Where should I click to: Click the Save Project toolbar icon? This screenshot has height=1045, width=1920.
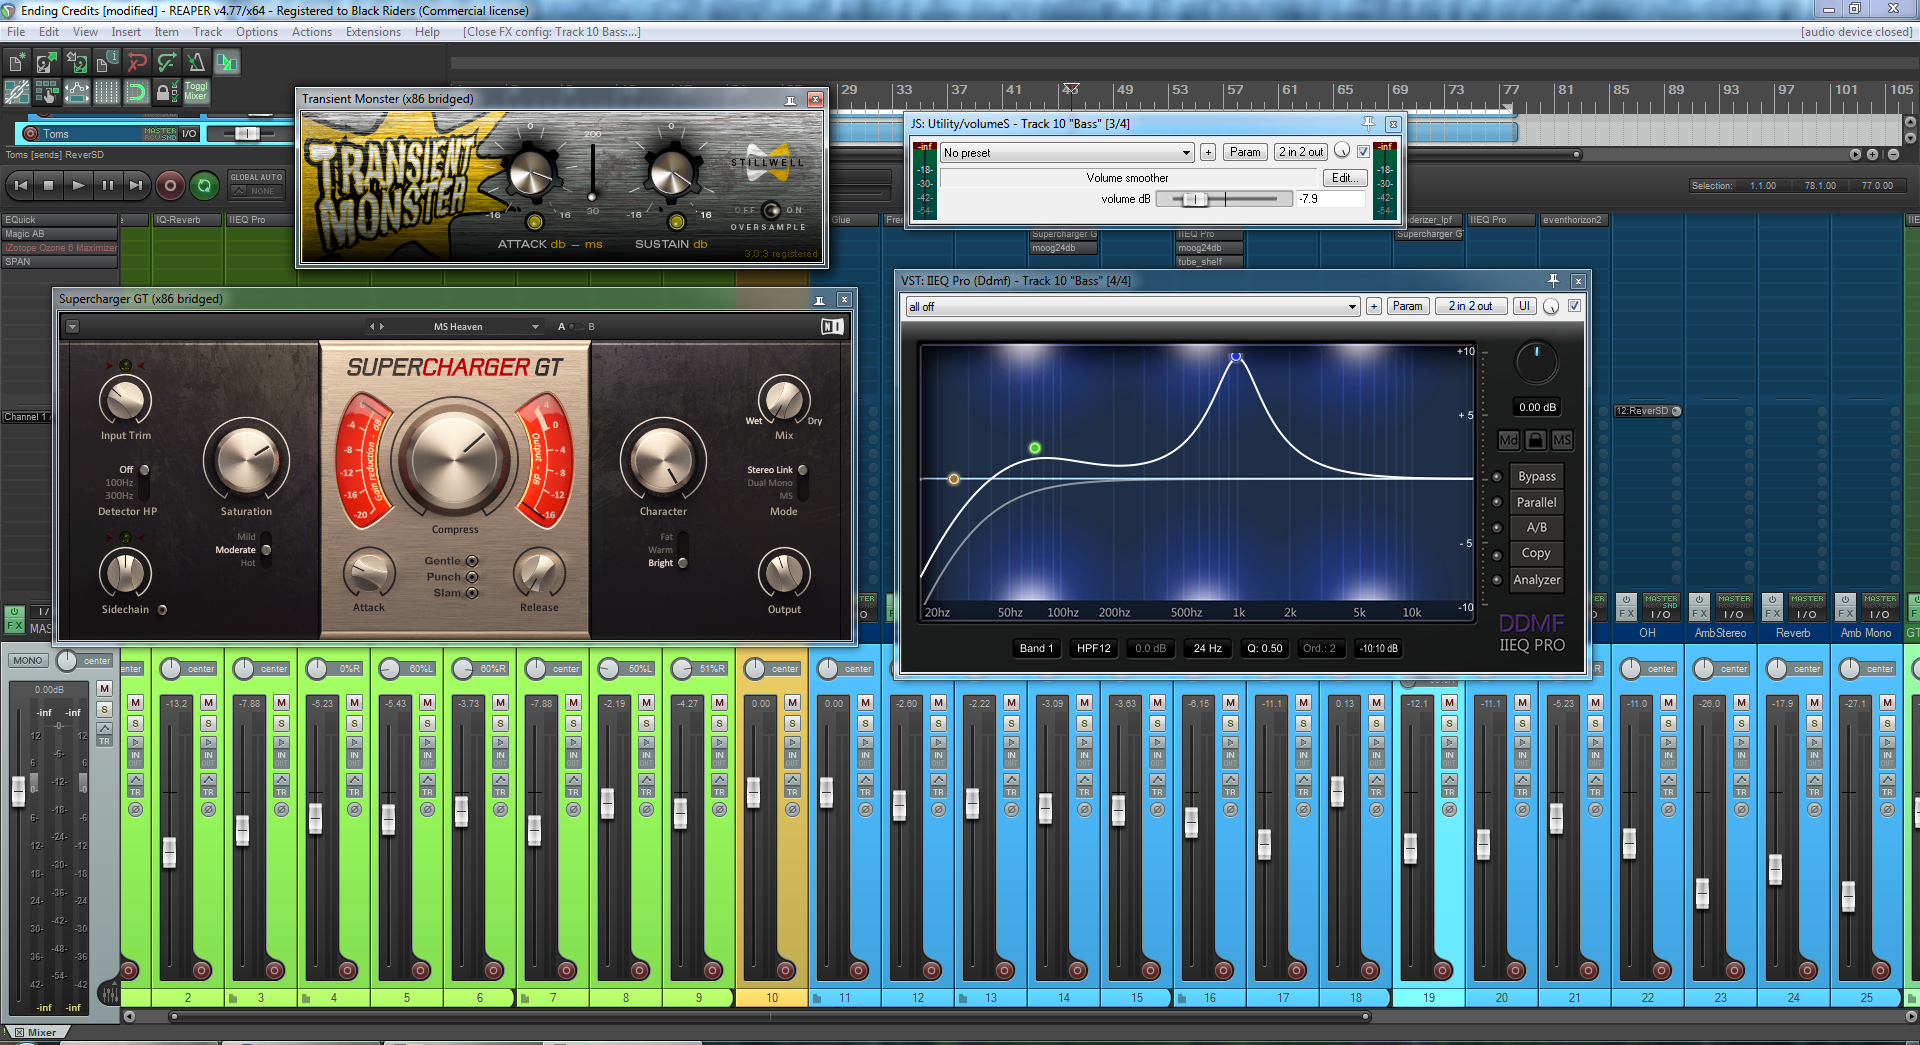pos(77,63)
